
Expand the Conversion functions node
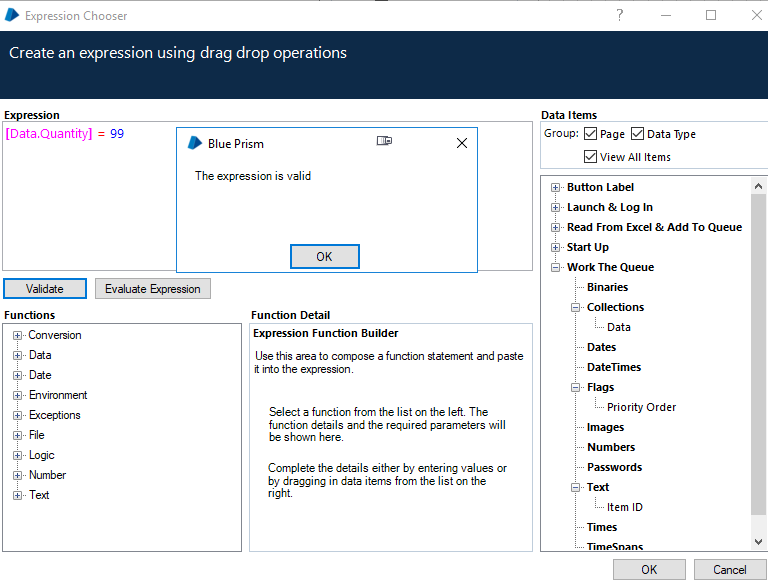(17, 336)
